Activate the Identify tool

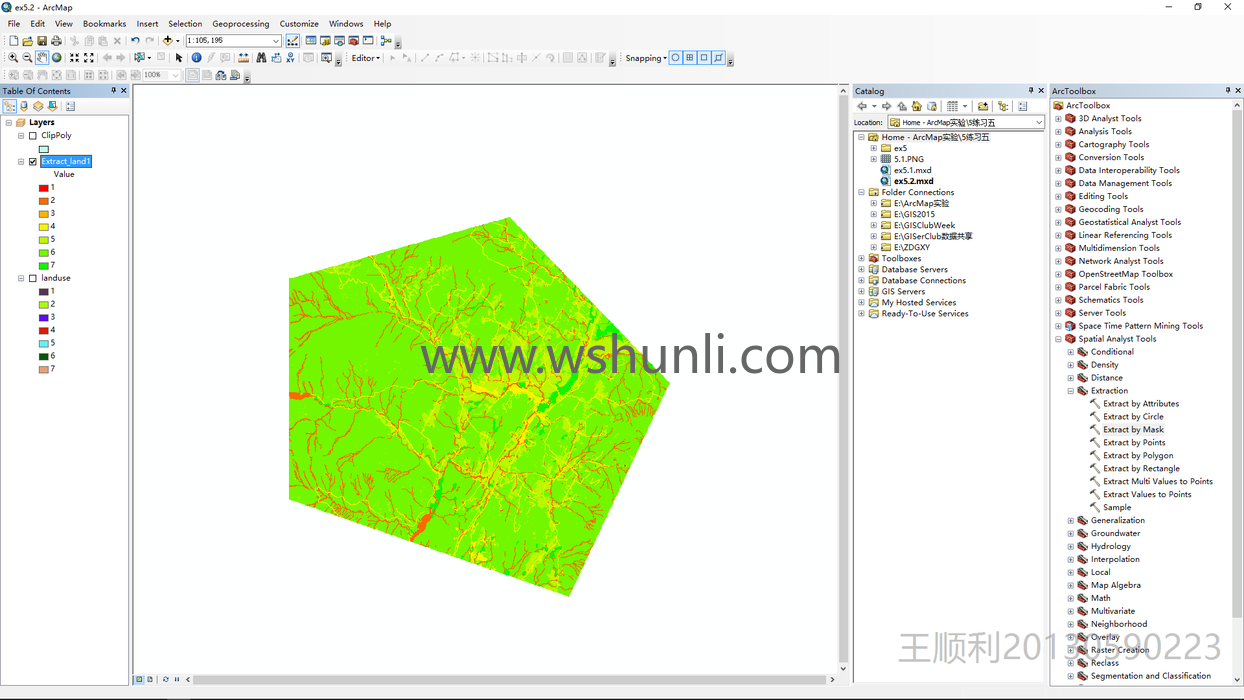click(x=197, y=58)
